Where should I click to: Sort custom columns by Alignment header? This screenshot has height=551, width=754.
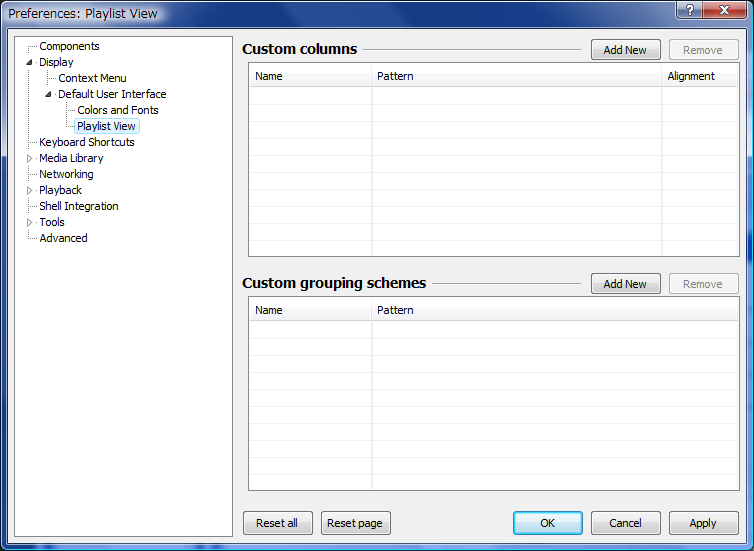(691, 76)
